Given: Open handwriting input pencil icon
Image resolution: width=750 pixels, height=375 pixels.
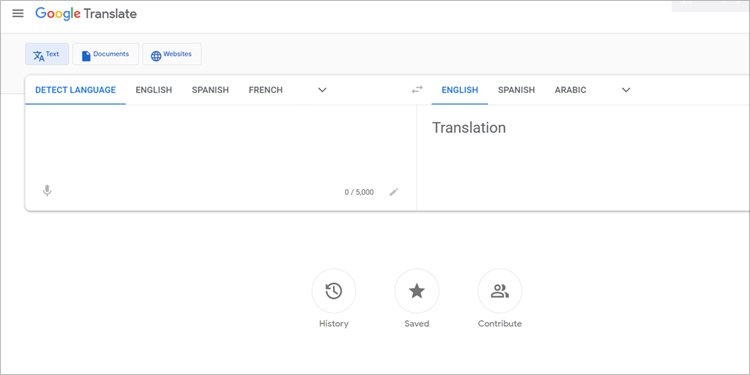Looking at the screenshot, I should coord(394,192).
